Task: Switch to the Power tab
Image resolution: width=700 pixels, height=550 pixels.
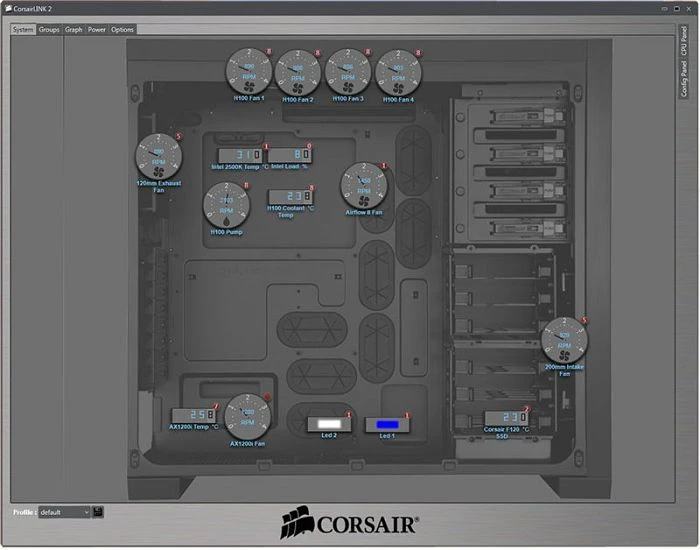Action: pyautogui.click(x=96, y=29)
